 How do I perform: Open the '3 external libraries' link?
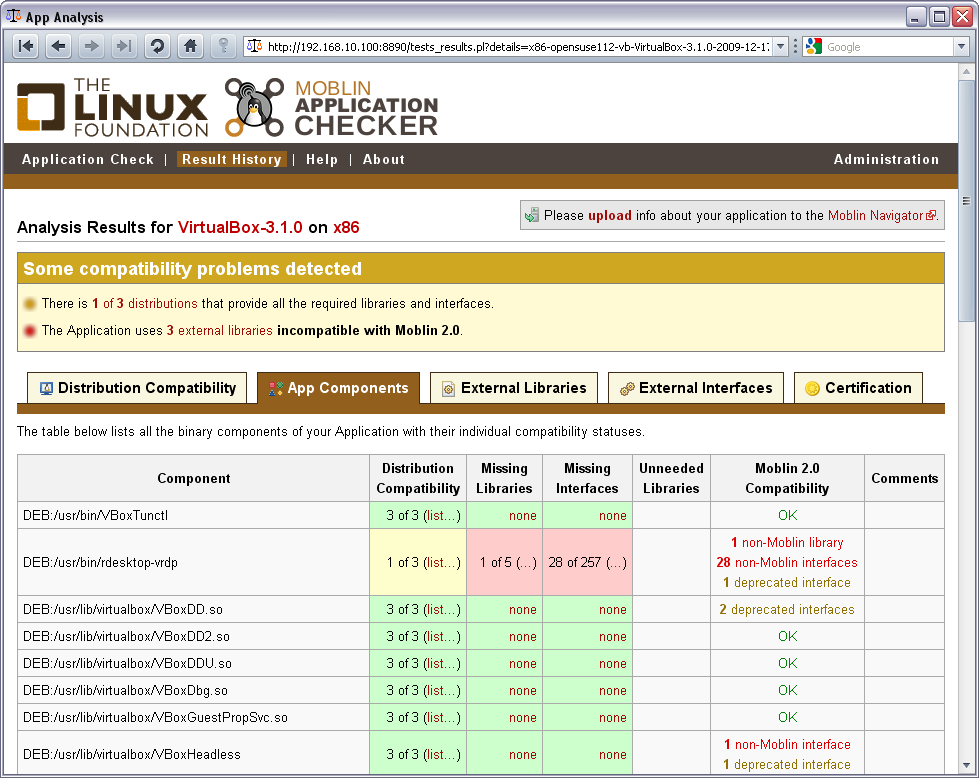click(x=219, y=330)
